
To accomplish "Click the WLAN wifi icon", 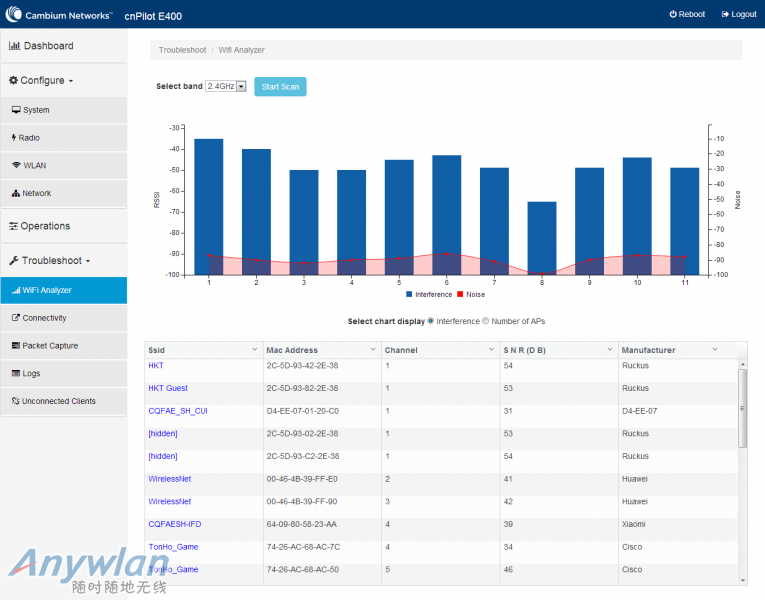I will click(x=16, y=166).
